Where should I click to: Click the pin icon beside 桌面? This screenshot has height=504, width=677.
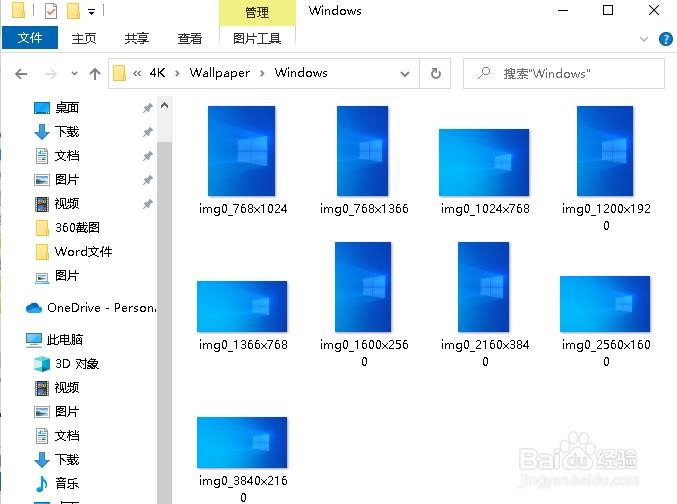147,108
